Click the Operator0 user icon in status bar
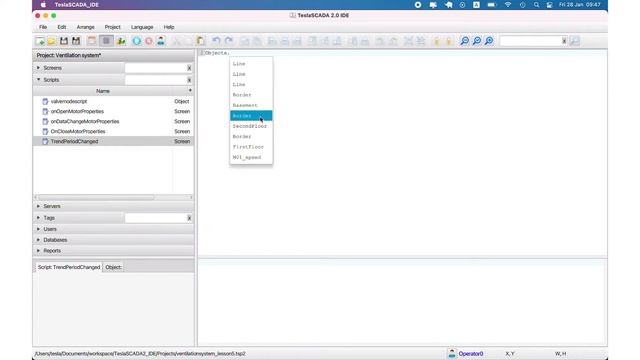This screenshot has height=360, width=640. tap(452, 353)
